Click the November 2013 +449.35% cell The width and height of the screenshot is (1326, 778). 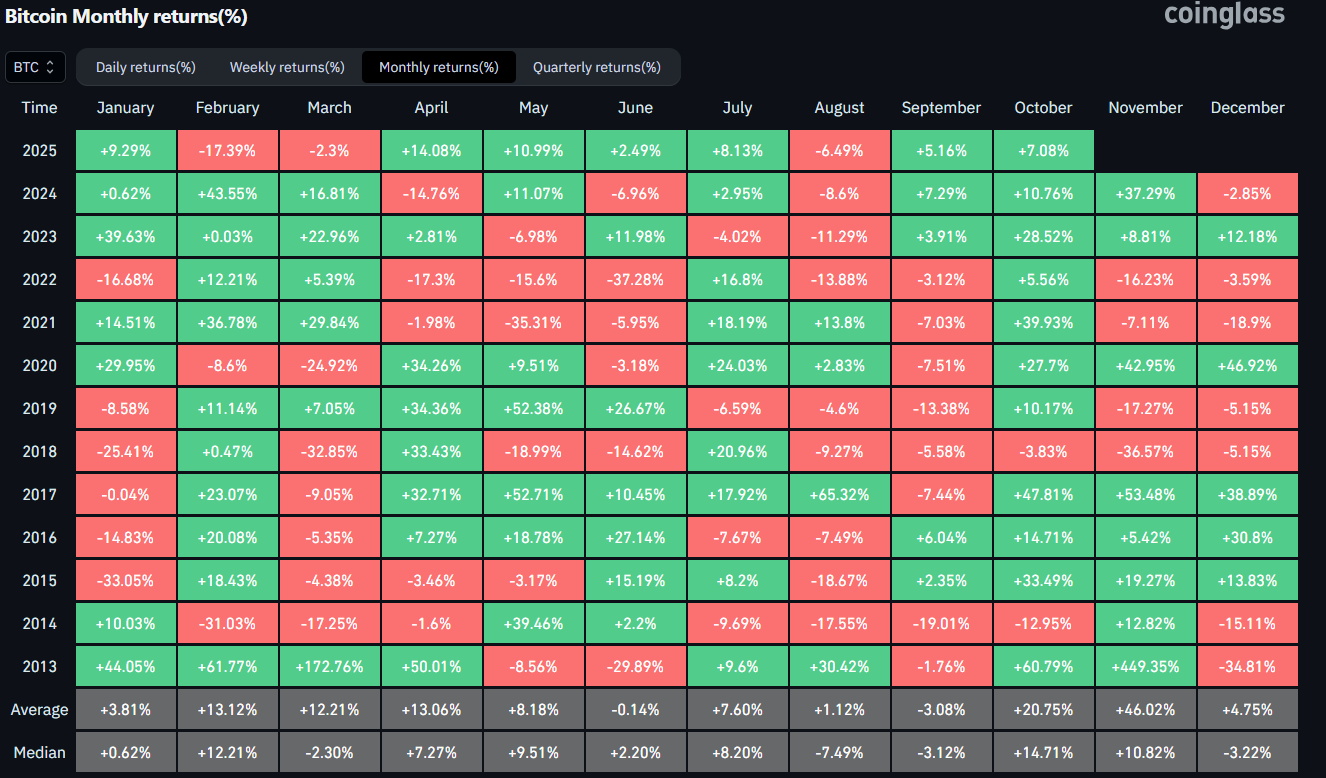tap(1145, 667)
